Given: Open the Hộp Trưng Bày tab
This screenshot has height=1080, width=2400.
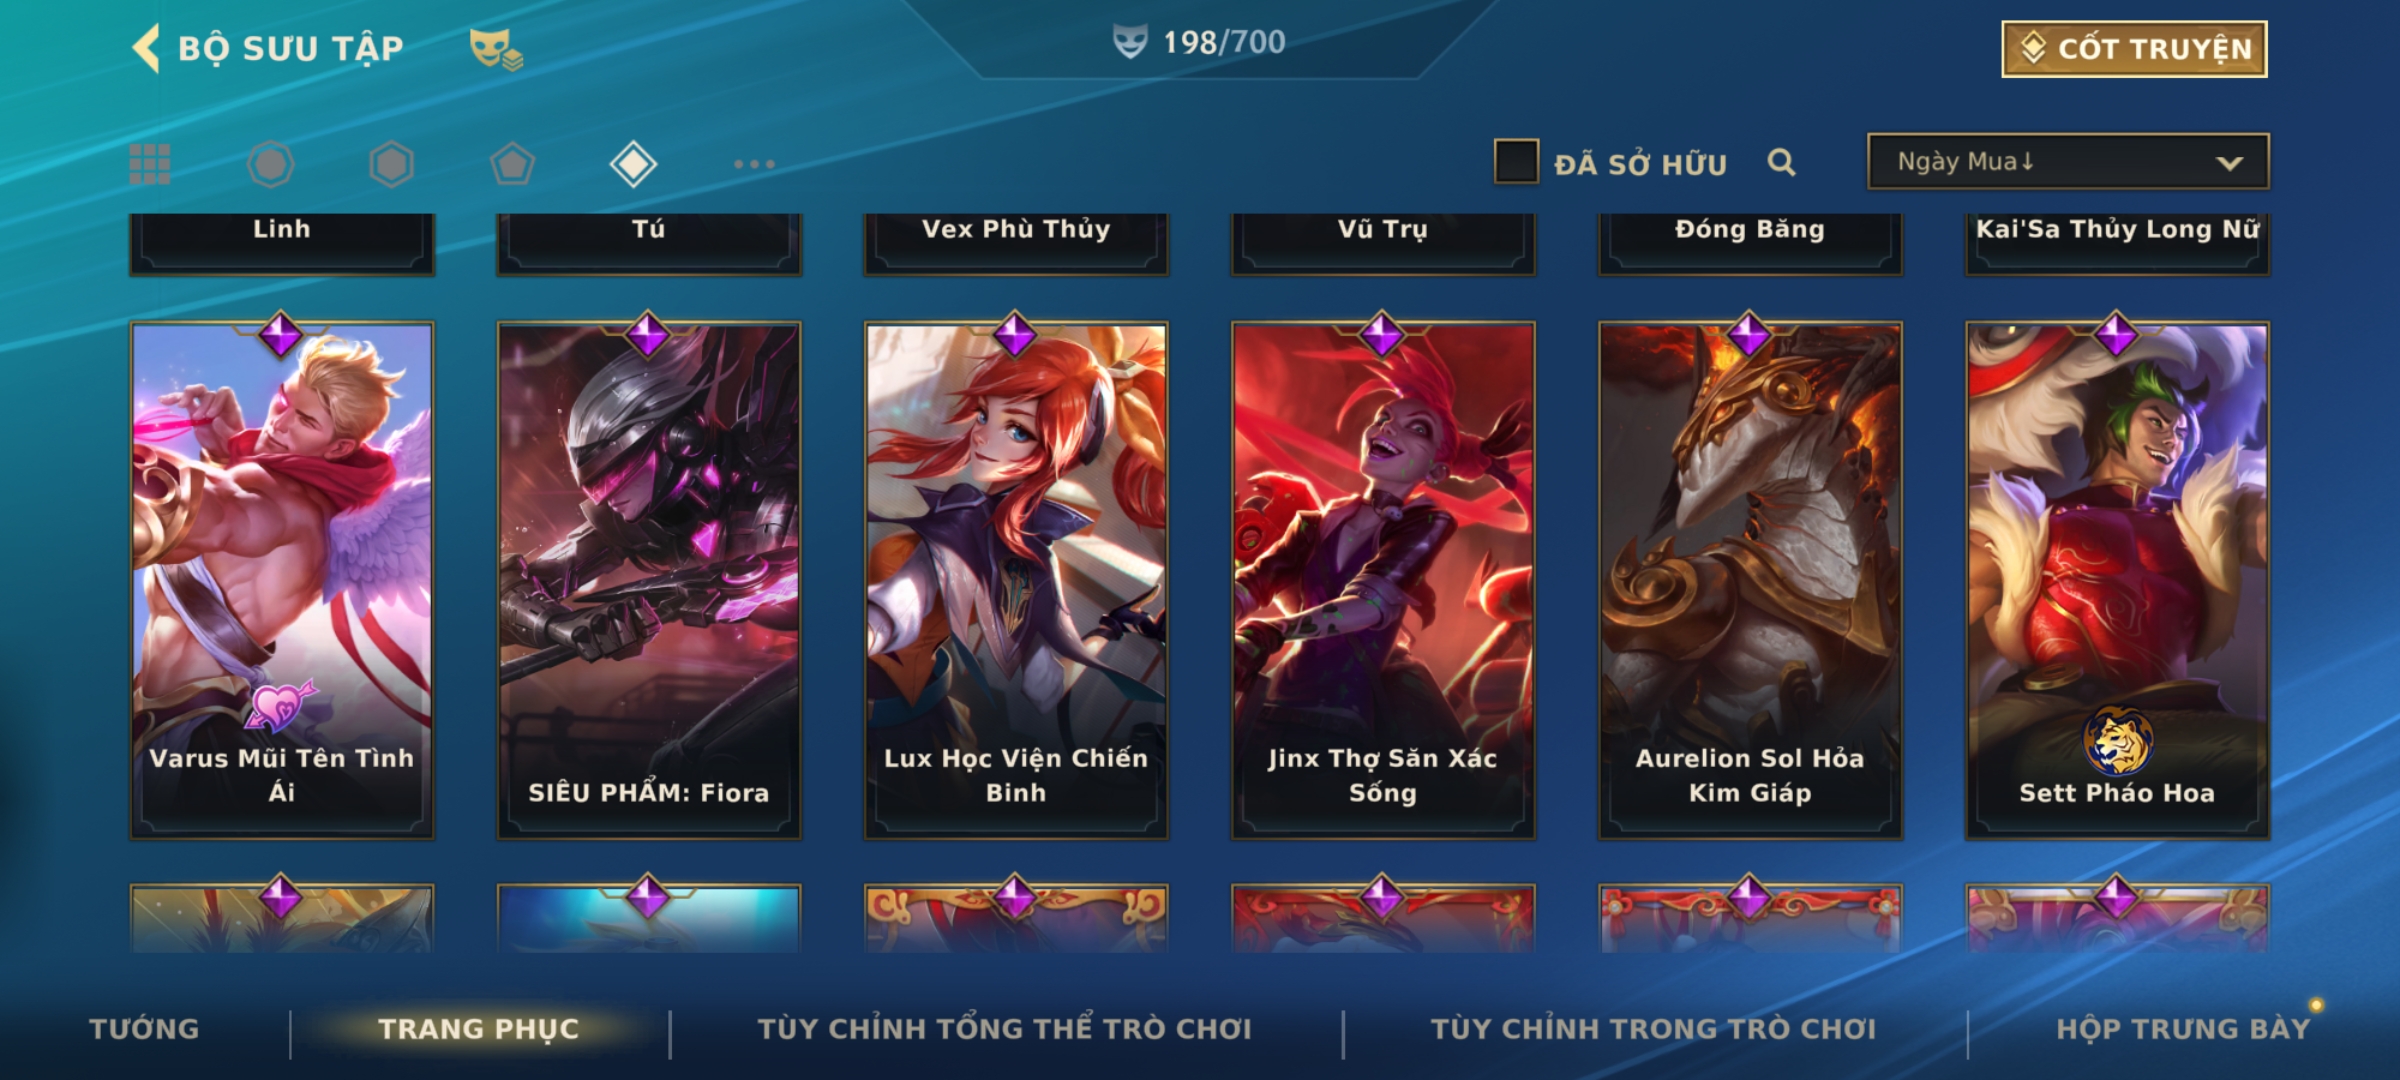Looking at the screenshot, I should click(2183, 1029).
